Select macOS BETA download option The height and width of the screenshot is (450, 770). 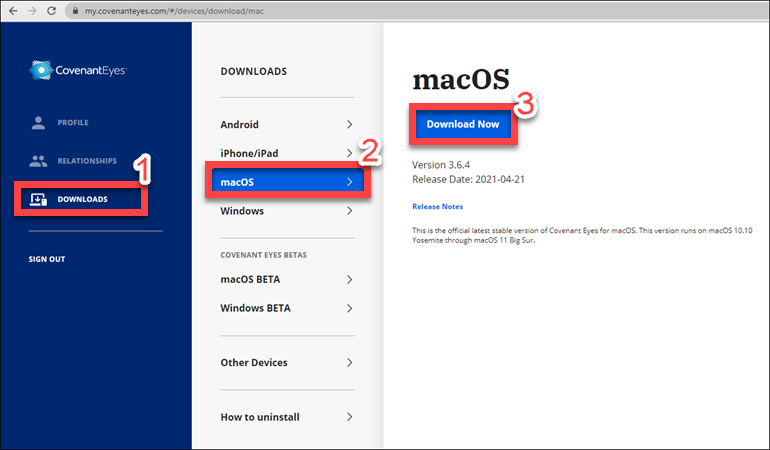[x=287, y=279]
